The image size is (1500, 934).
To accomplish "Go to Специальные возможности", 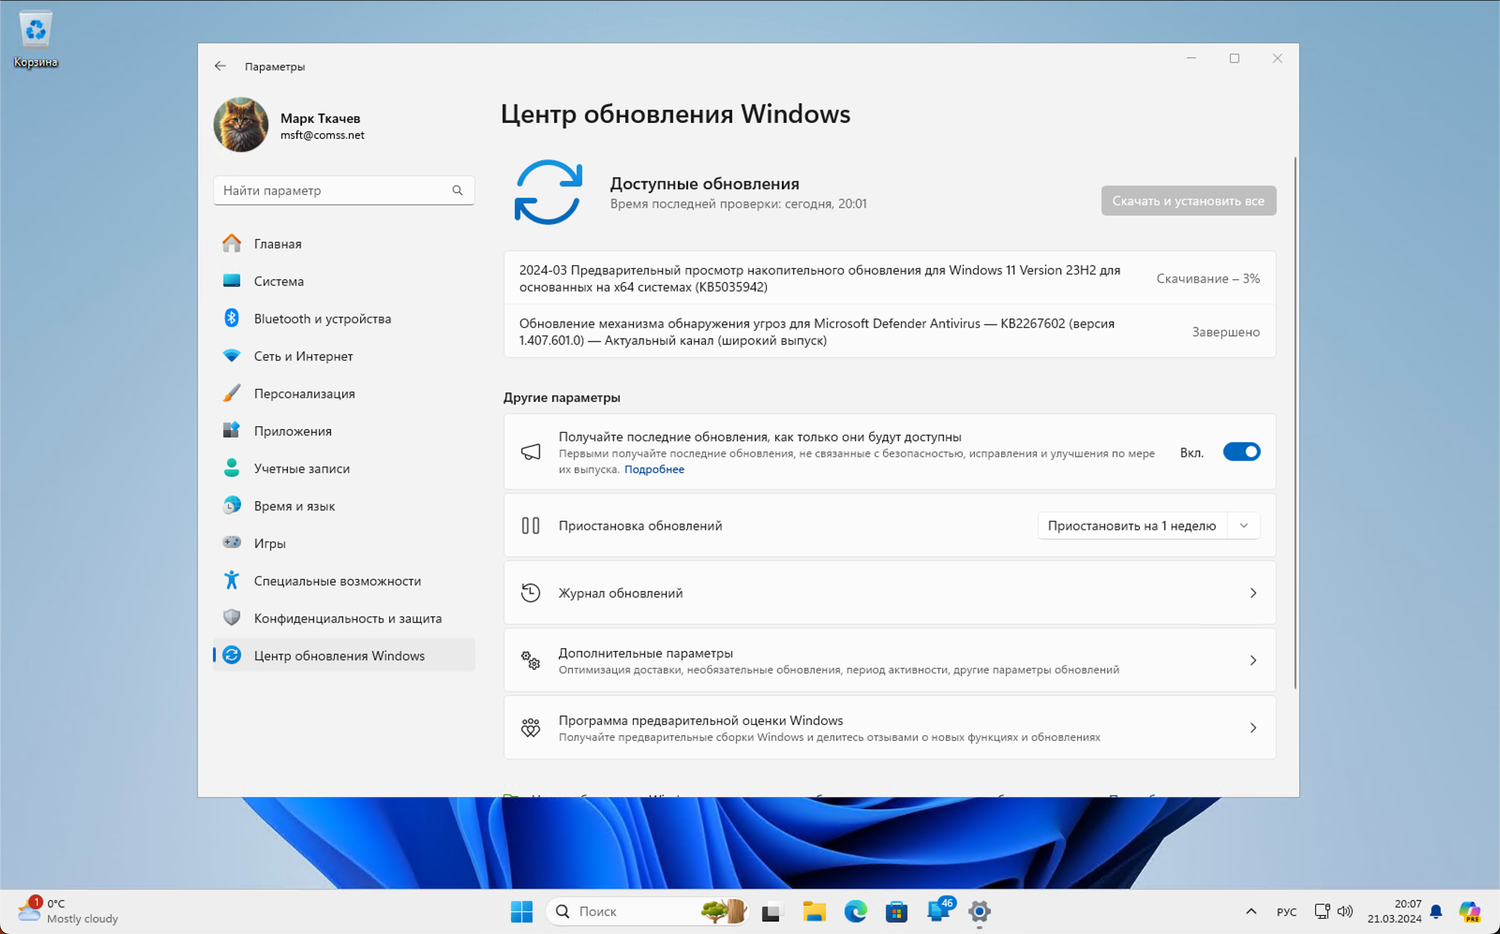I will pyautogui.click(x=344, y=581).
